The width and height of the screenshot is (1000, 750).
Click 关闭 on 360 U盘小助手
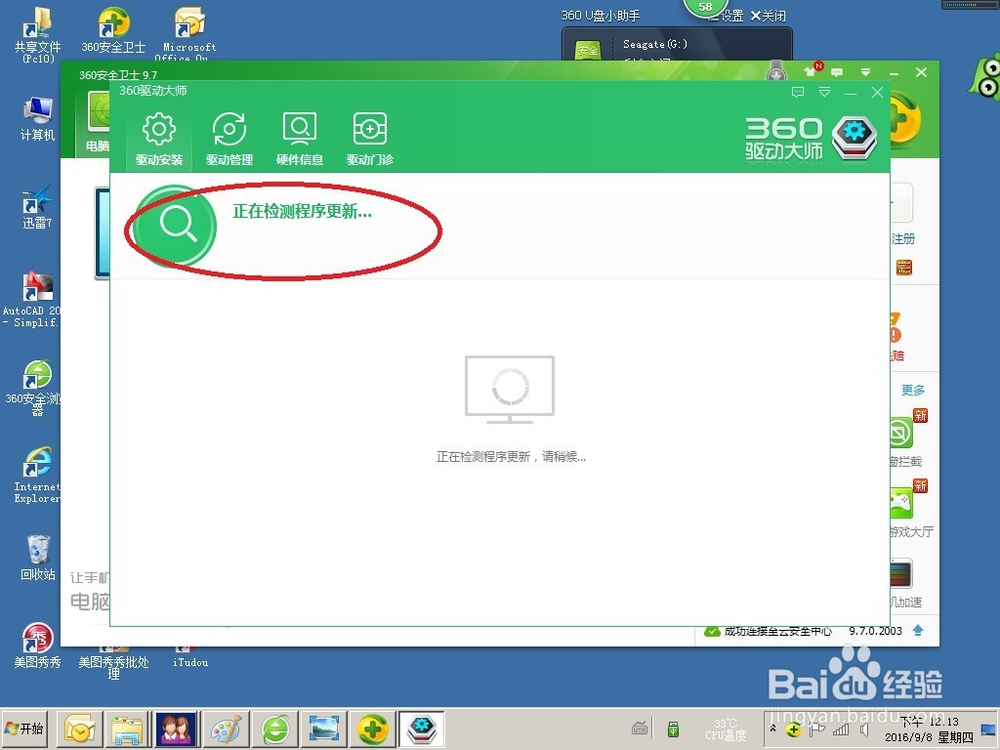pos(768,16)
